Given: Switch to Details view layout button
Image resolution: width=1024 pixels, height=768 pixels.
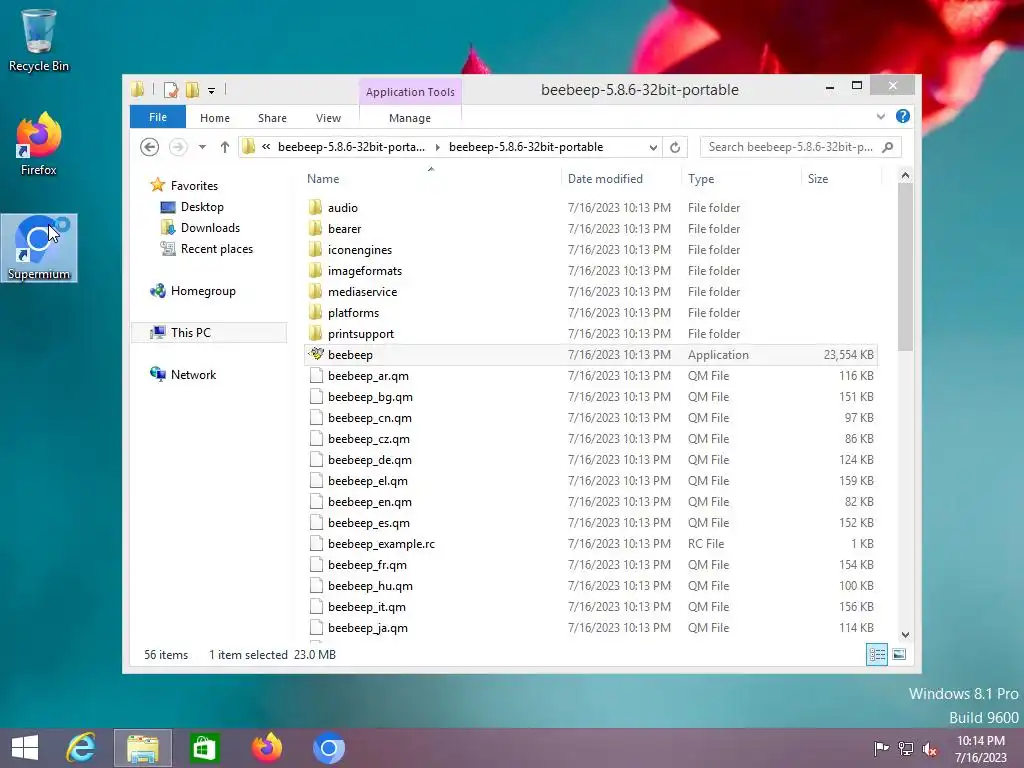Looking at the screenshot, I should pyautogui.click(x=876, y=654).
